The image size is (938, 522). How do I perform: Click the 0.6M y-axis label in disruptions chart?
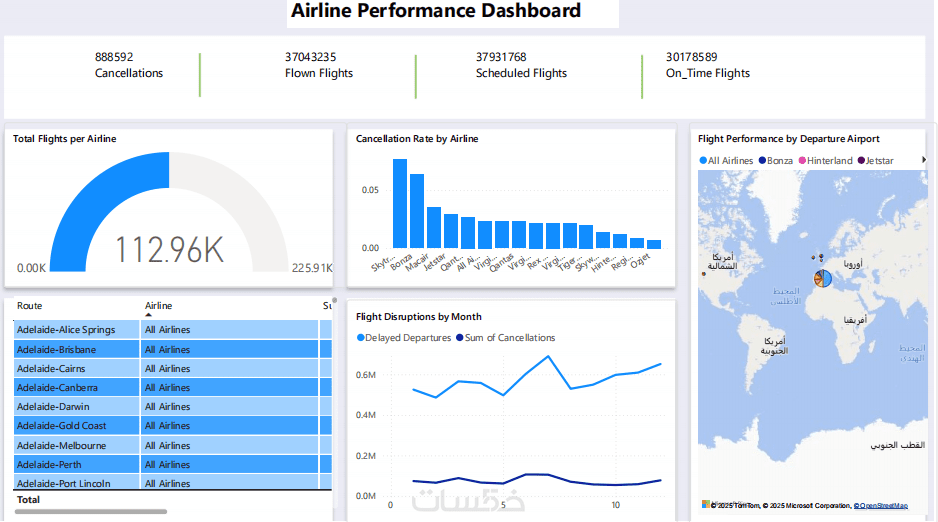coord(366,375)
